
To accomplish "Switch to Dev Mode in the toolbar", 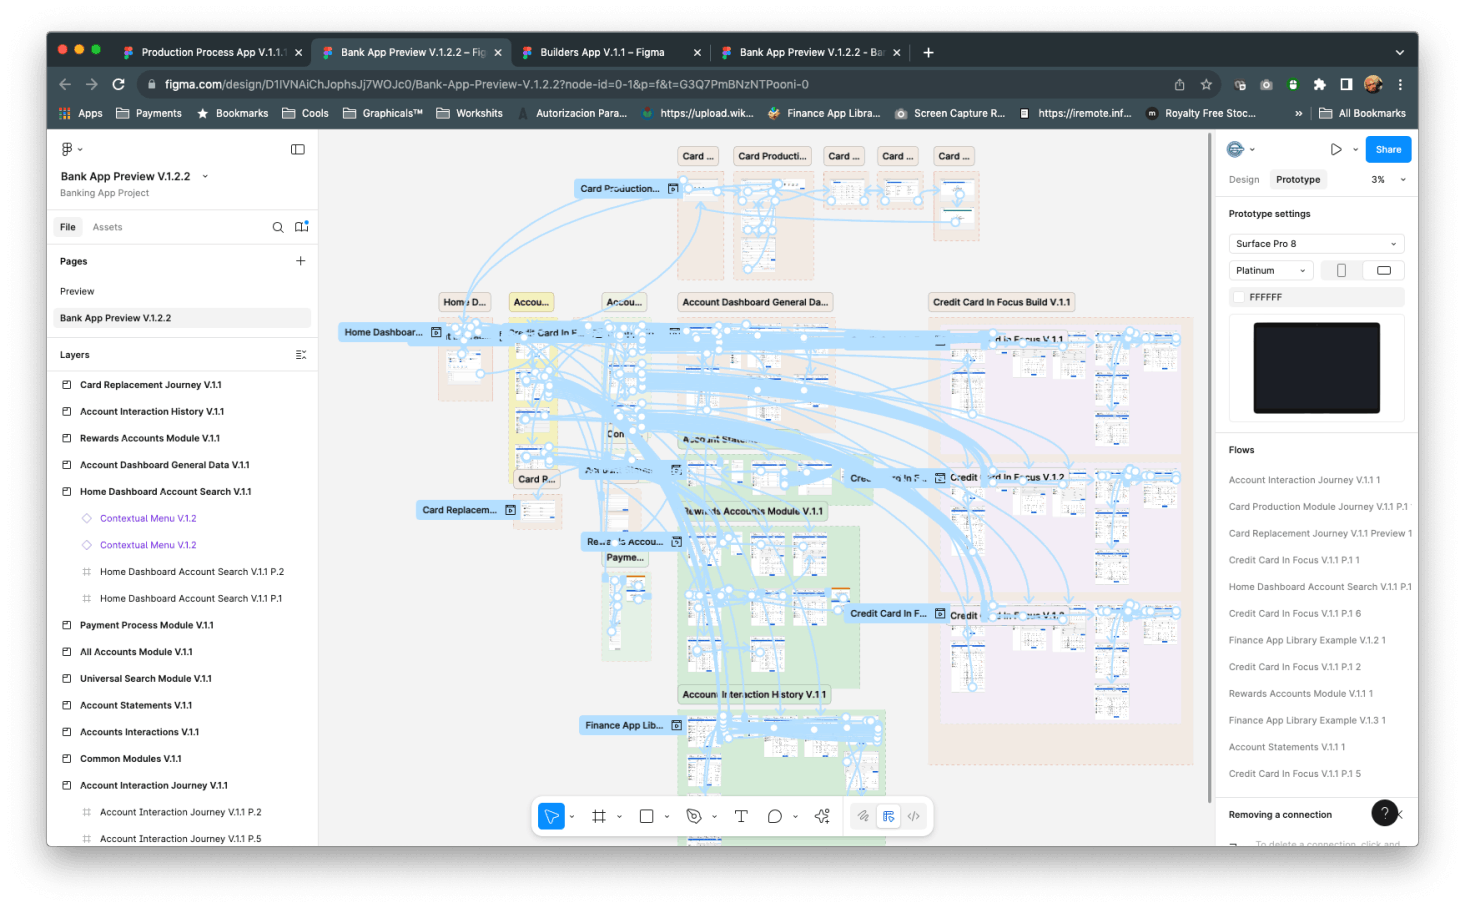I will pyautogui.click(x=914, y=816).
